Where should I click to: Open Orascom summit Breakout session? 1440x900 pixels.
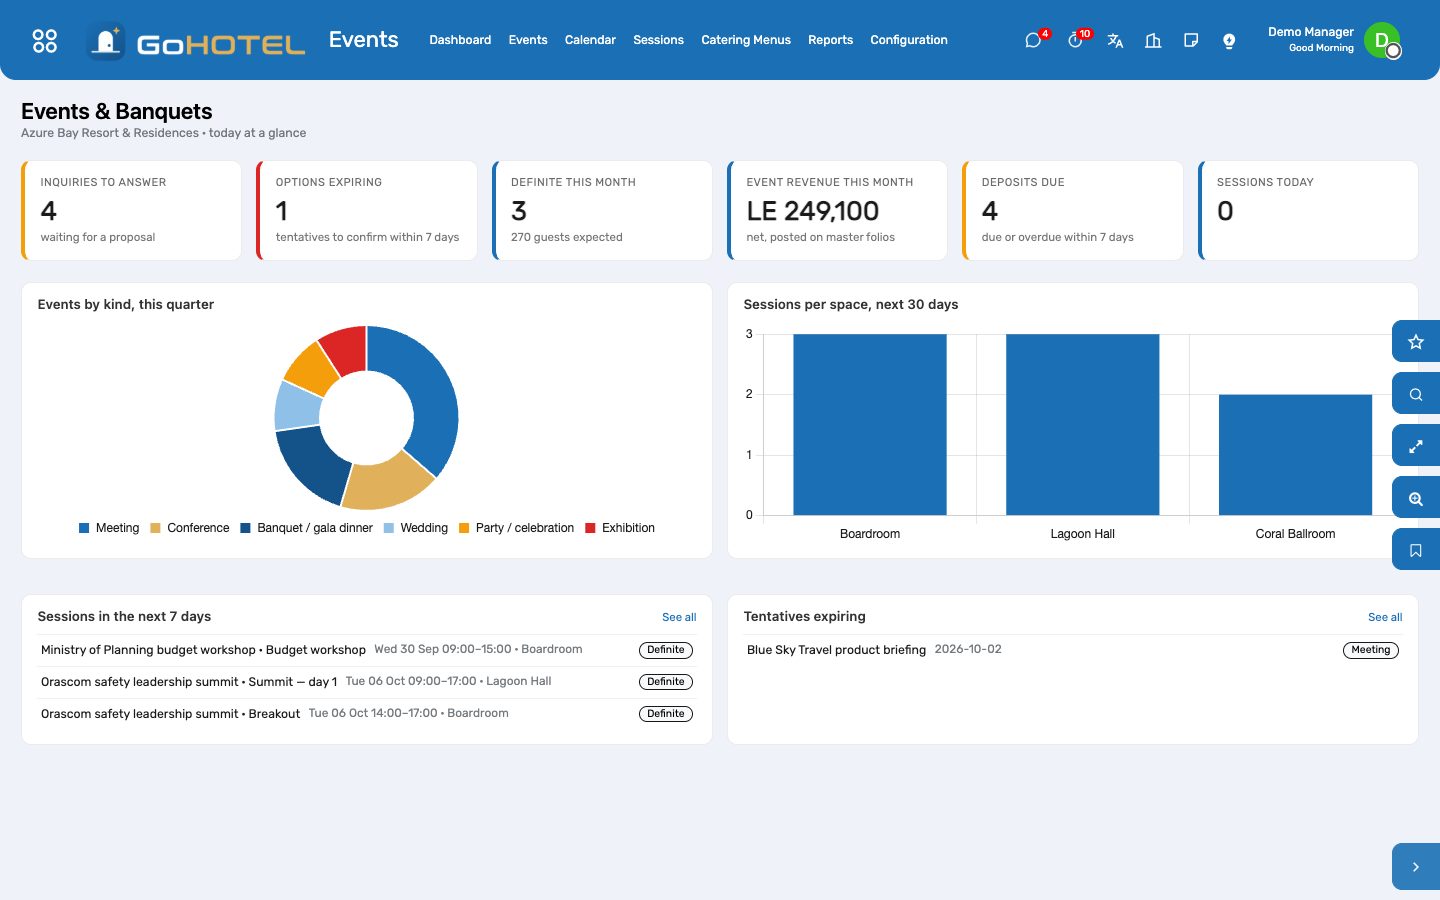(367, 714)
